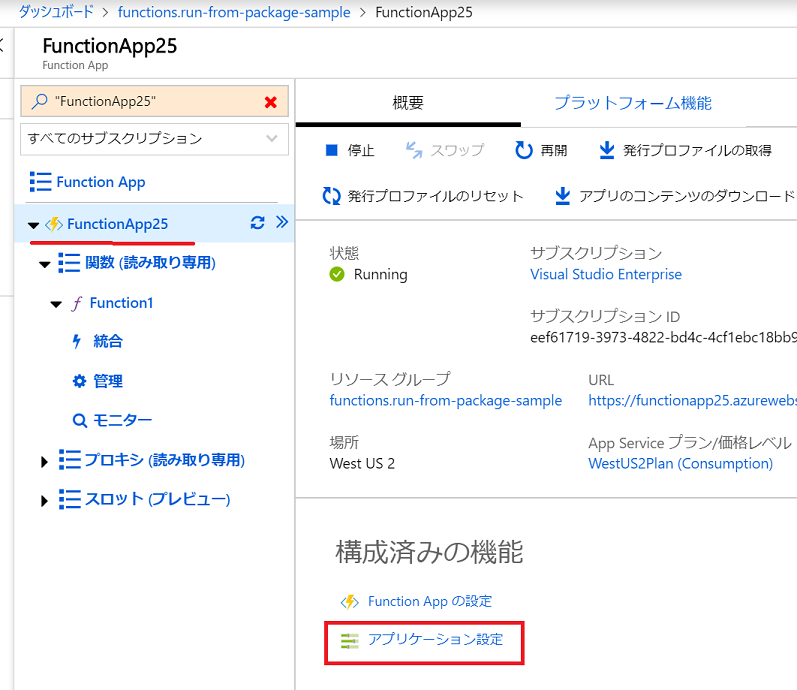
Task: Go to ダッシュボード in breadcrumb
Action: click(56, 12)
